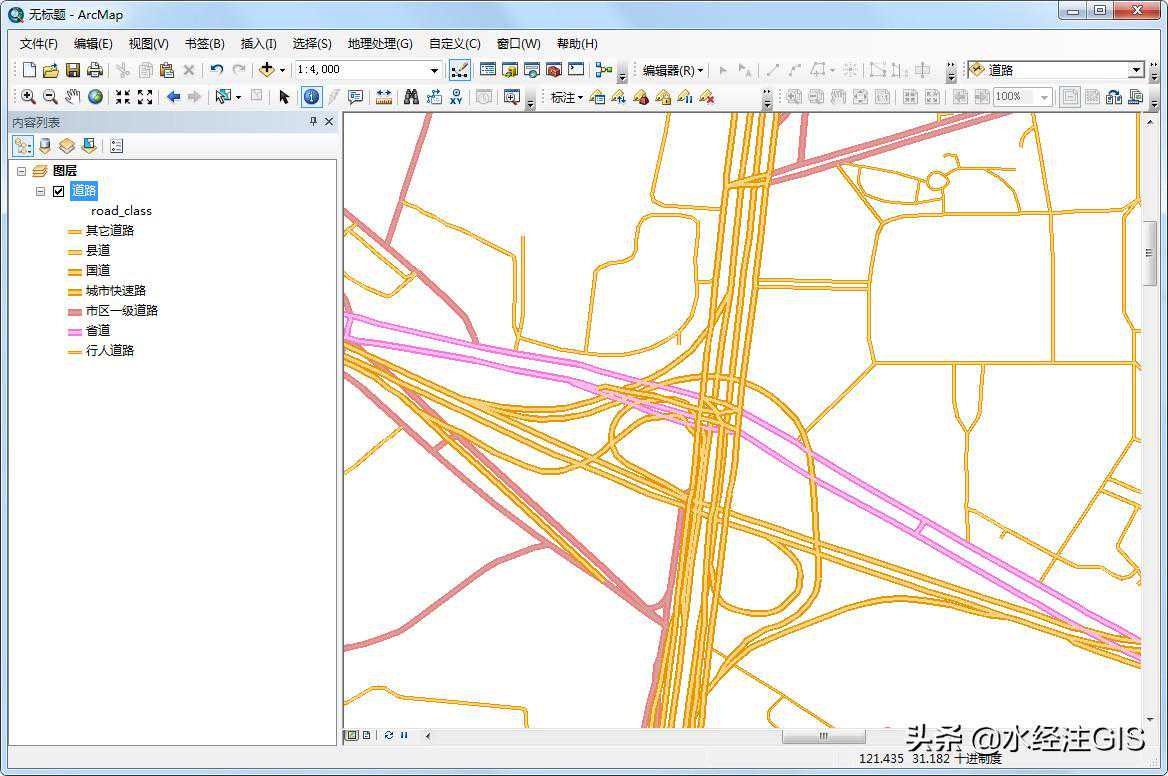Open the 地理处理(G) menu
The image size is (1168, 776).
tap(379, 44)
